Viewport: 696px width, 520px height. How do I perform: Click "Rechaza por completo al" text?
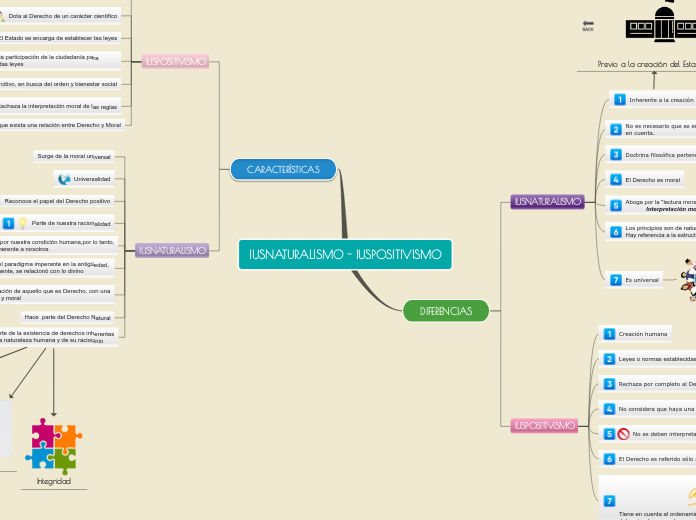coord(657,384)
